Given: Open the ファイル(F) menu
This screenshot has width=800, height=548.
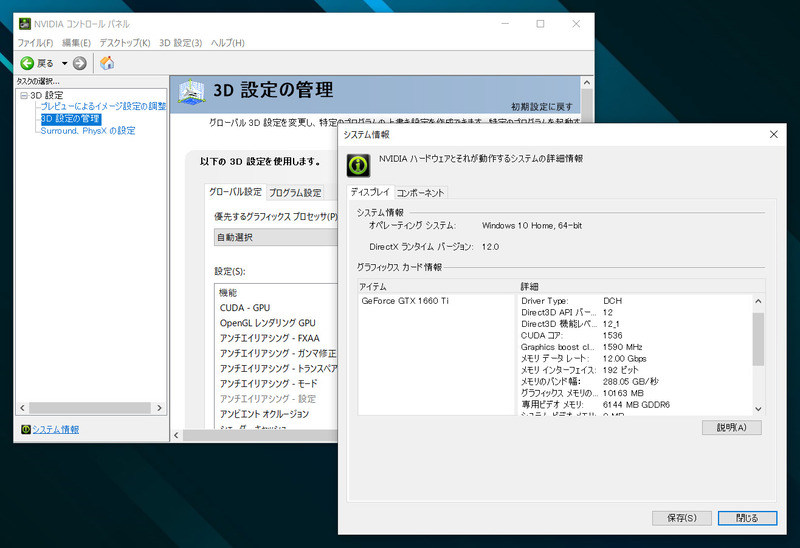Looking at the screenshot, I should pos(35,43).
